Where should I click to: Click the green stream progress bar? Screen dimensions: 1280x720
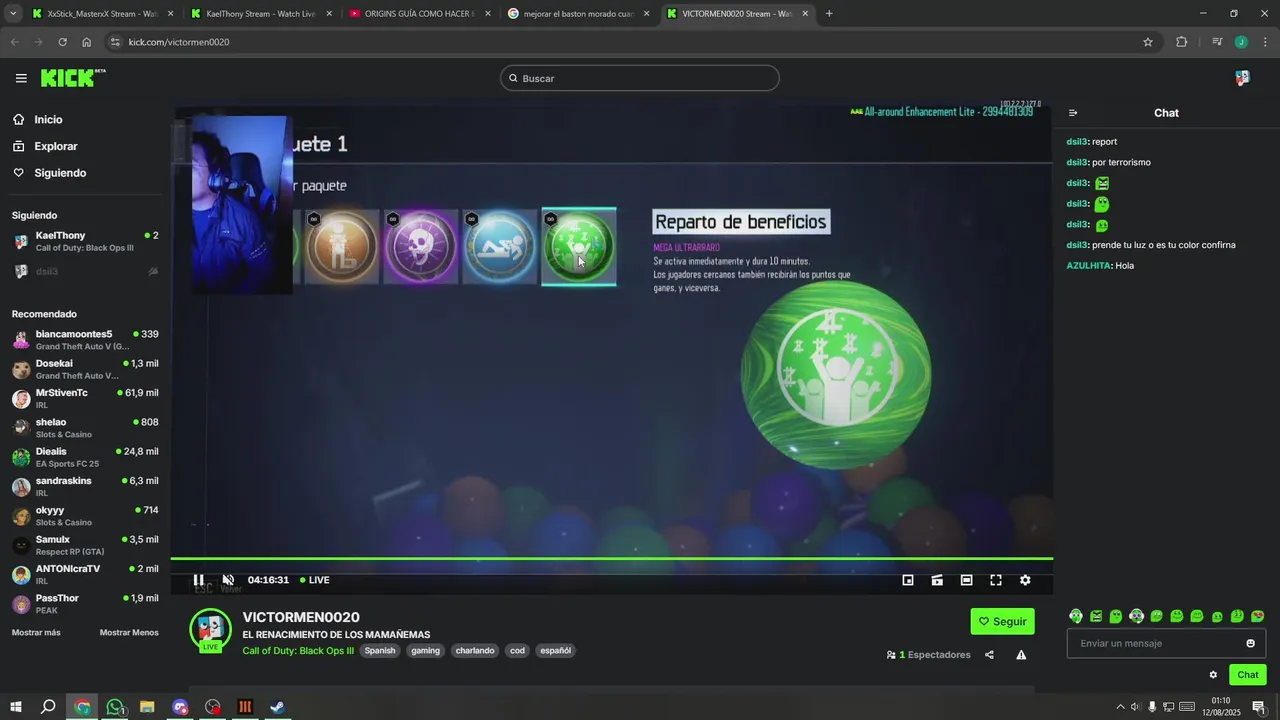611,559
